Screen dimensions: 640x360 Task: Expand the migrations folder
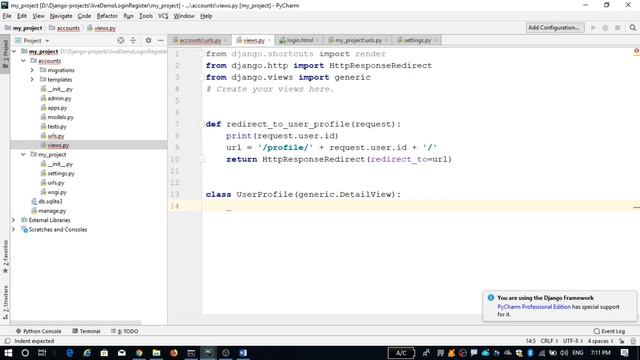point(32,70)
